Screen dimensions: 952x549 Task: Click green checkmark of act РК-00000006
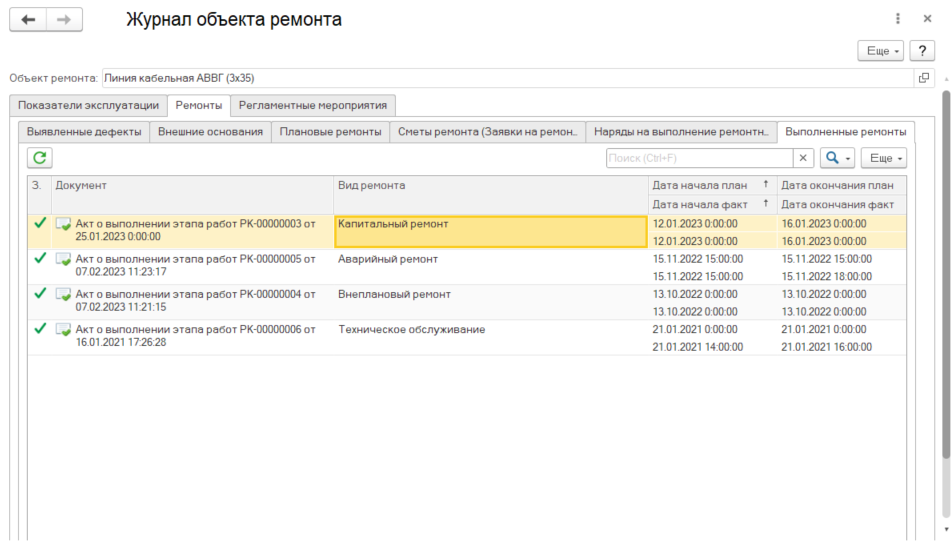click(x=40, y=329)
